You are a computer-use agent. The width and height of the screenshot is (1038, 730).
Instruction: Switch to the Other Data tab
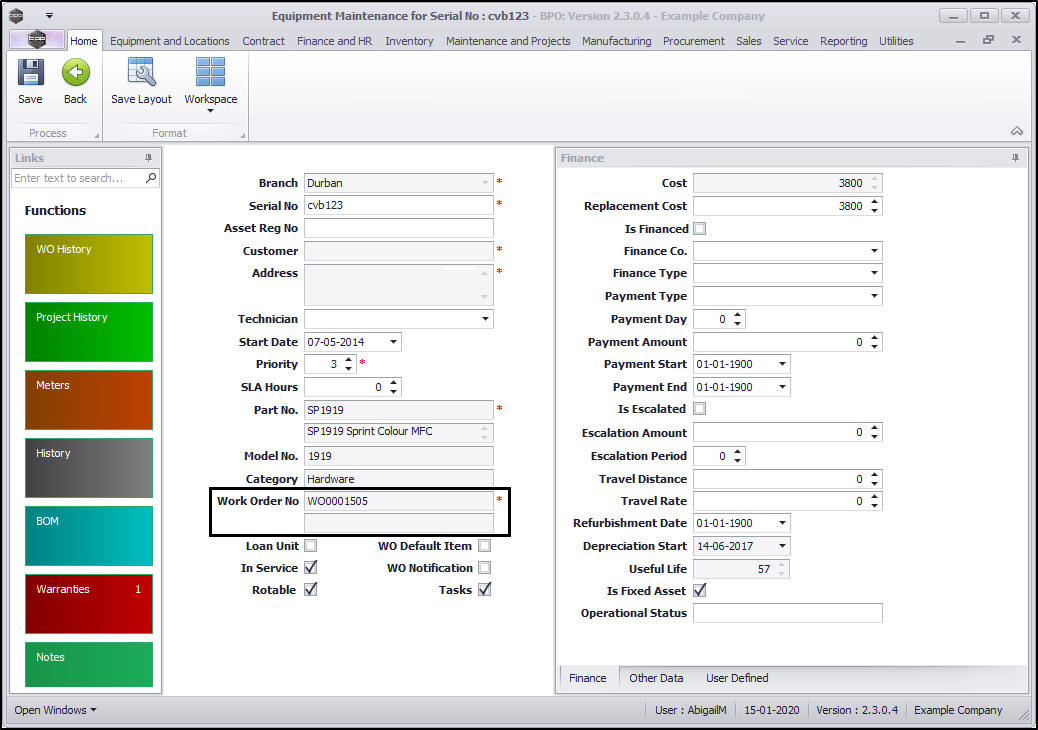pos(656,678)
